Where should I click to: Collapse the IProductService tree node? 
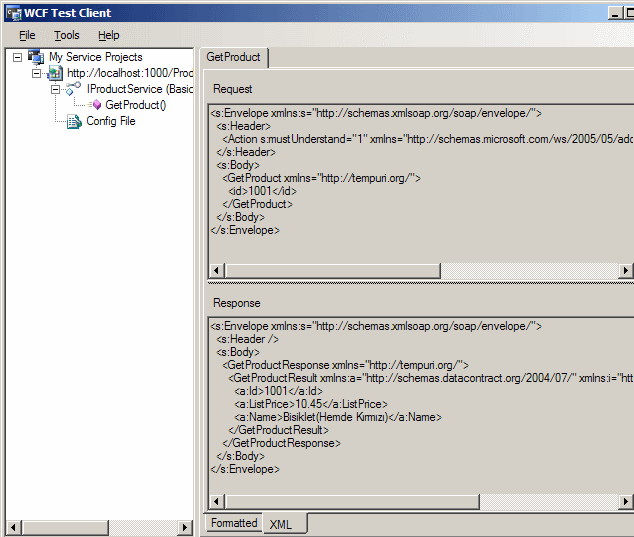(56, 90)
